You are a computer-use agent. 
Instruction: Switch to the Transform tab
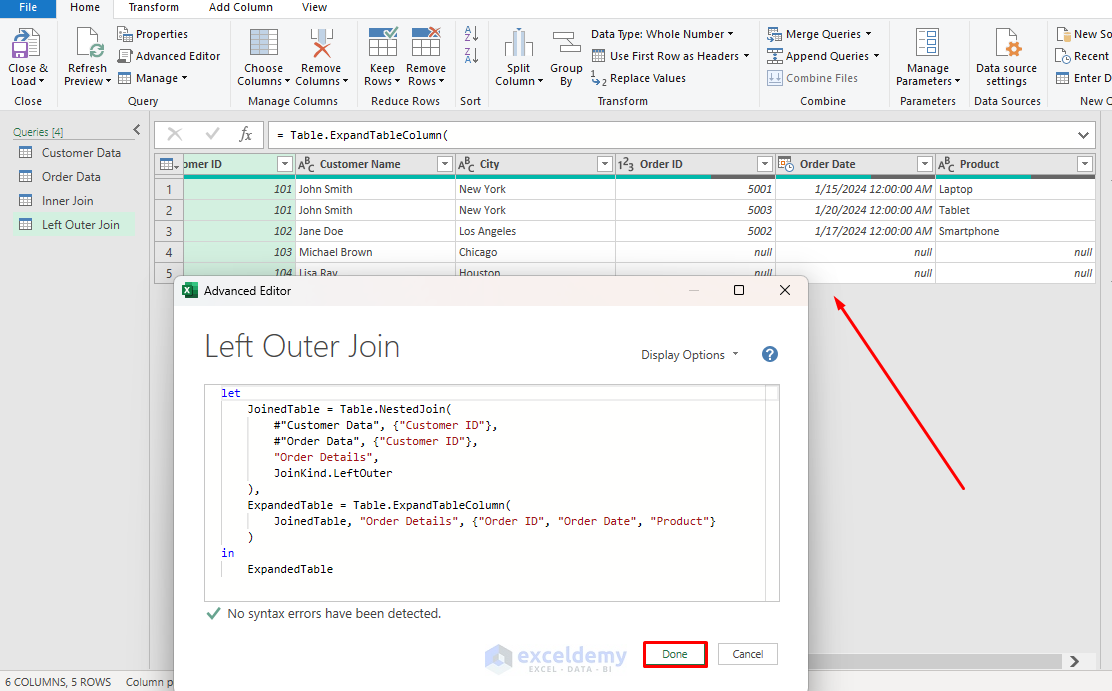click(x=153, y=8)
